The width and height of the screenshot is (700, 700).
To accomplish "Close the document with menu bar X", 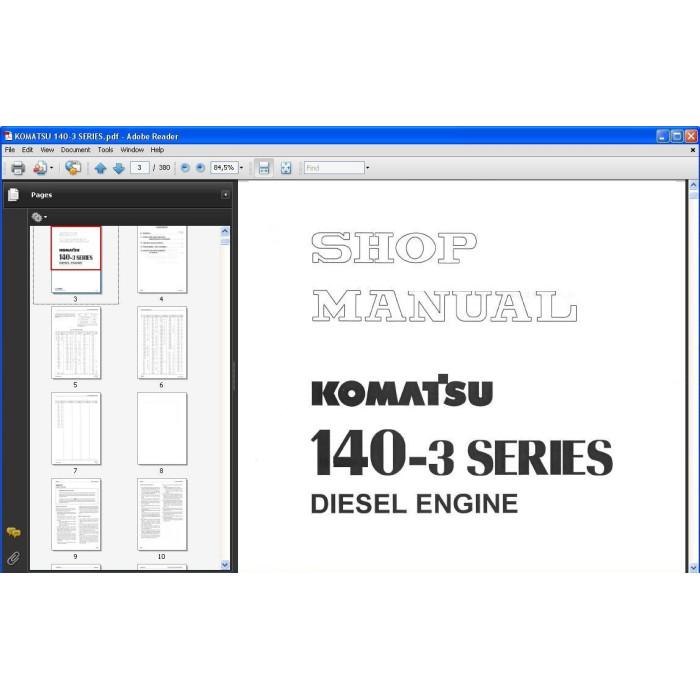I will point(692,150).
